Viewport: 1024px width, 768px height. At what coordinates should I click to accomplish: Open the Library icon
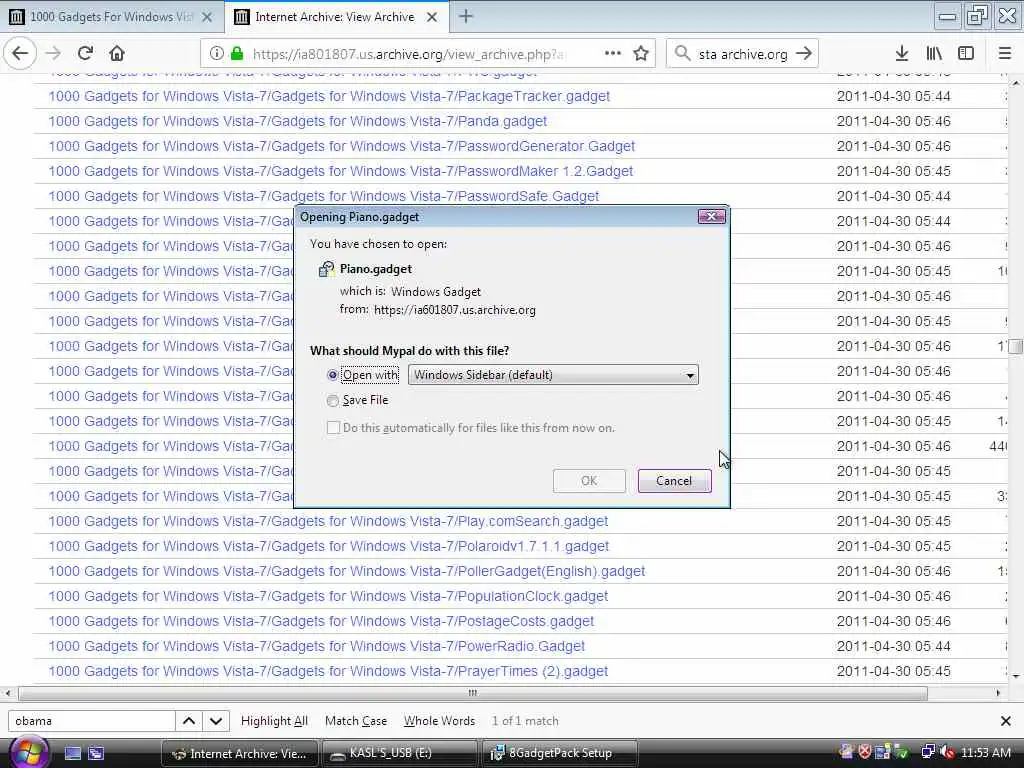934,54
